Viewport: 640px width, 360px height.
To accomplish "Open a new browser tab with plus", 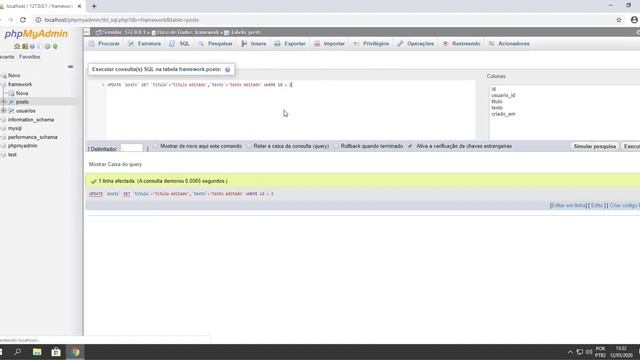I will pyautogui.click(x=94, y=6).
